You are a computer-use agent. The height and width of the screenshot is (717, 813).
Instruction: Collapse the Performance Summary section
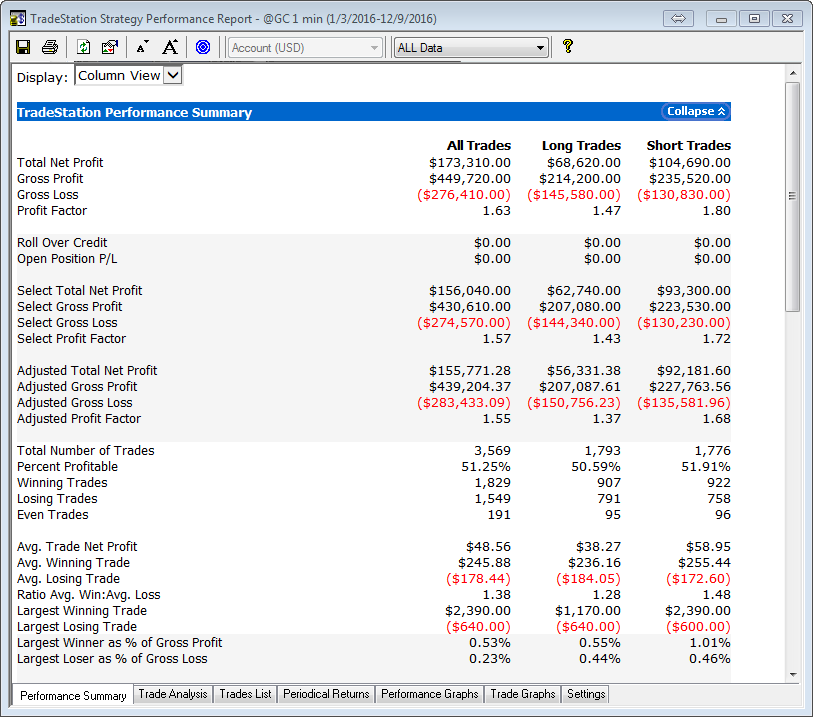click(695, 112)
